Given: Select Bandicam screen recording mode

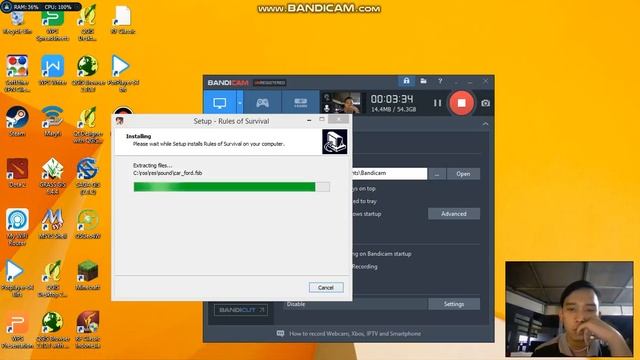Looking at the screenshot, I should (x=220, y=103).
